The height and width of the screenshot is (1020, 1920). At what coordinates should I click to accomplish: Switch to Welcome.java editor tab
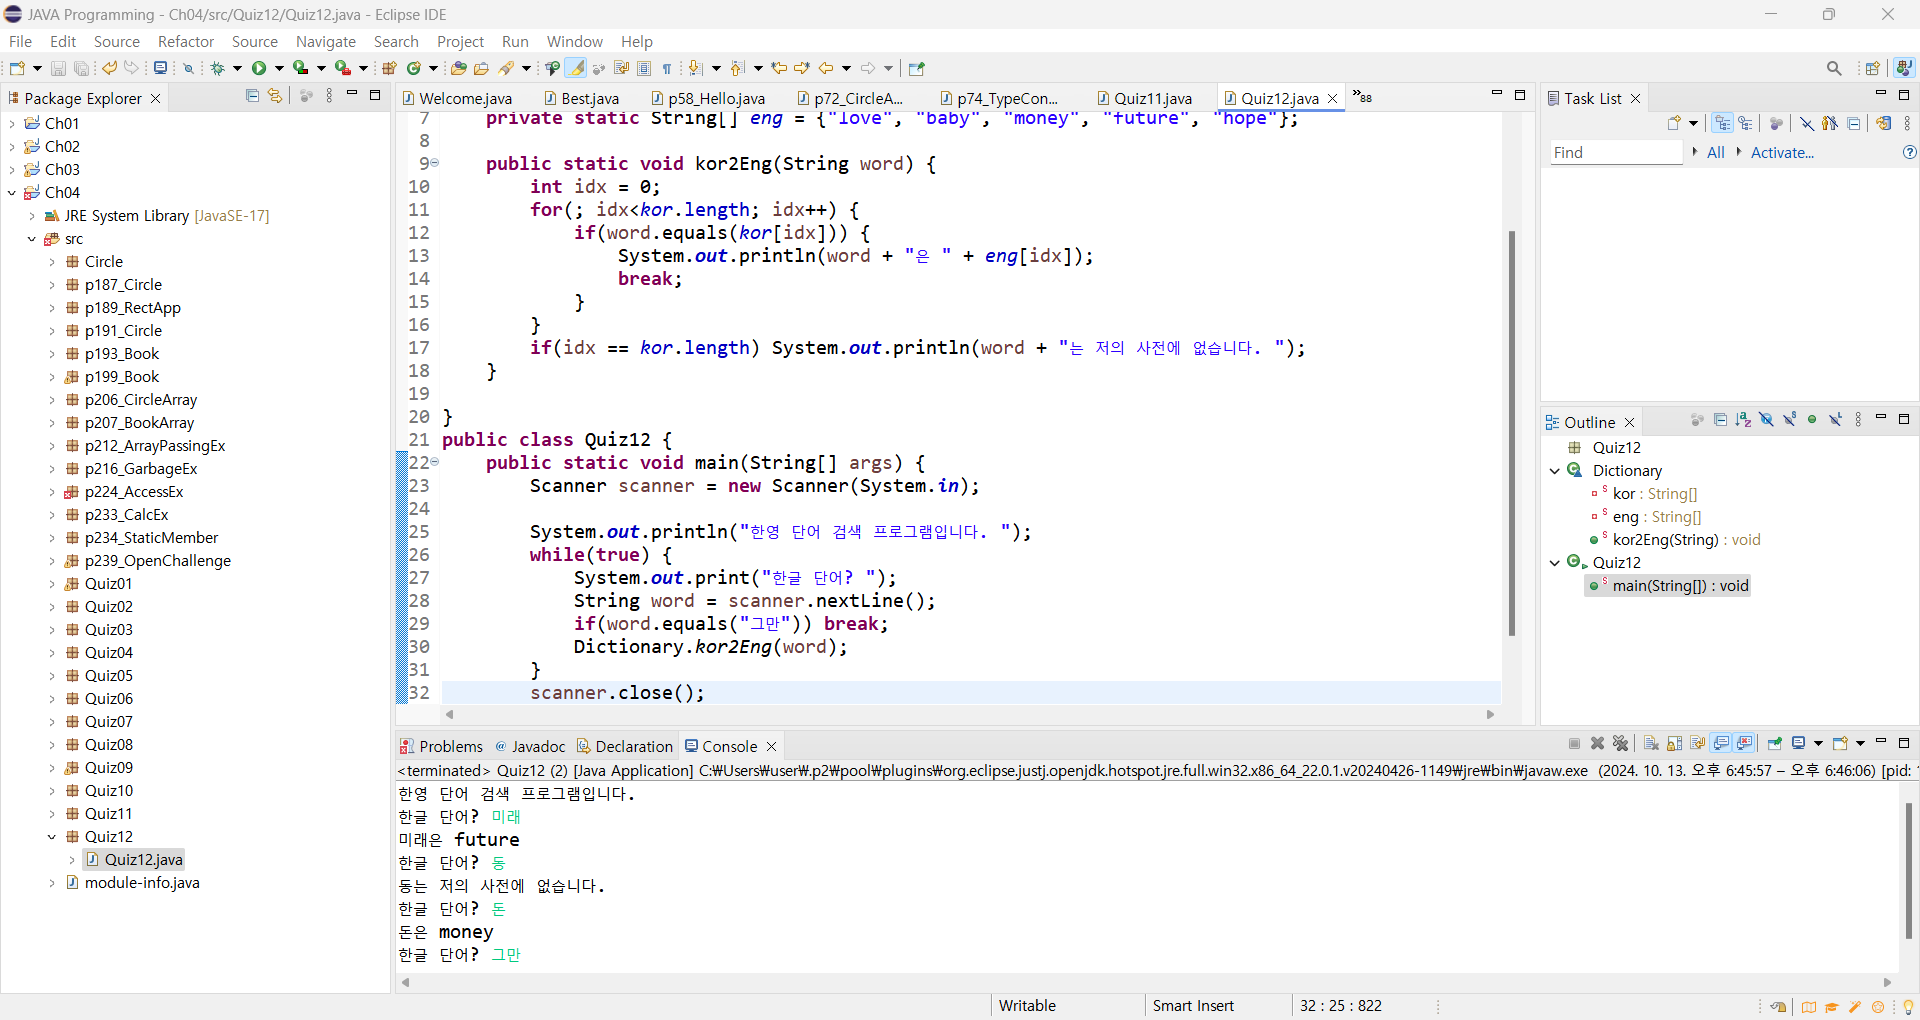tap(457, 98)
